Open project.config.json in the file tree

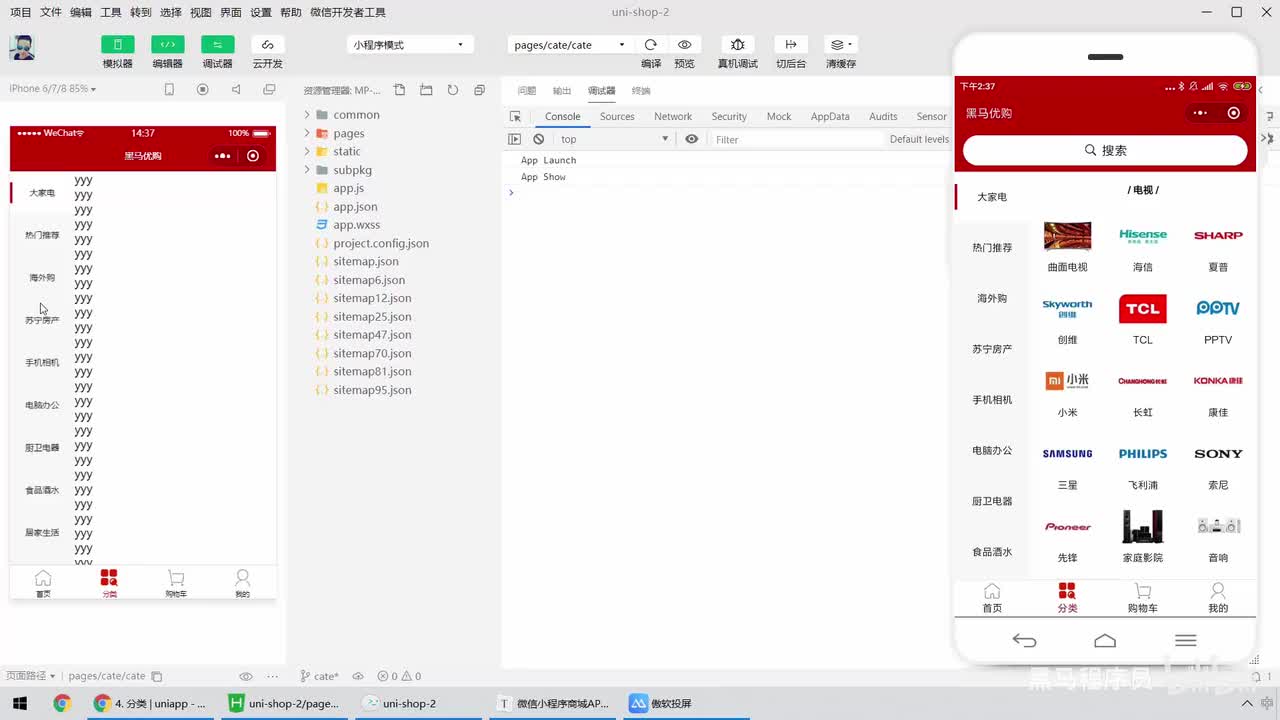pyautogui.click(x=381, y=243)
